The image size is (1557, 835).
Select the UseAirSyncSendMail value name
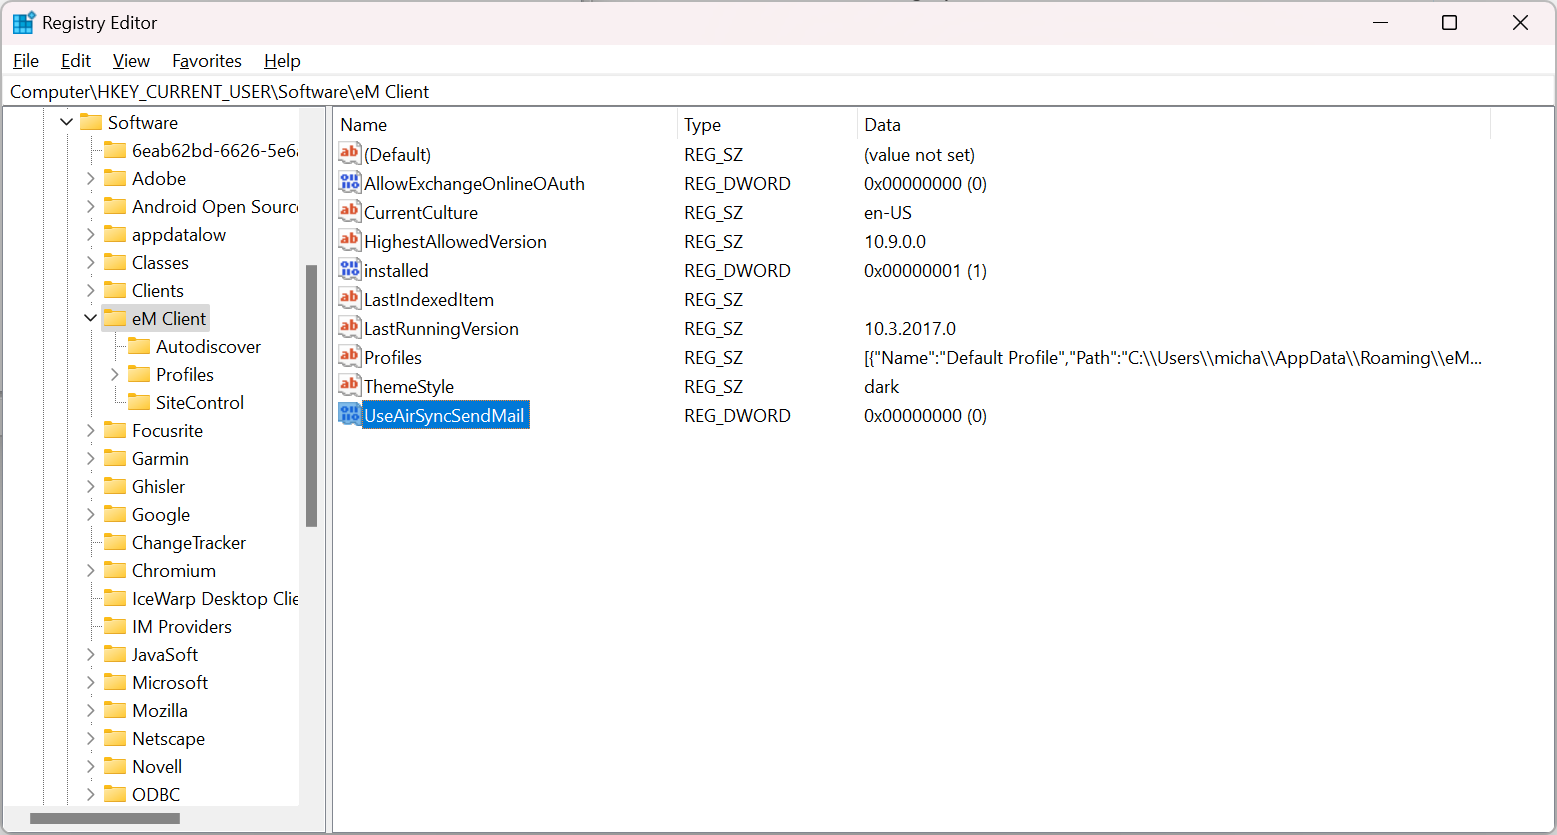pyautogui.click(x=444, y=415)
